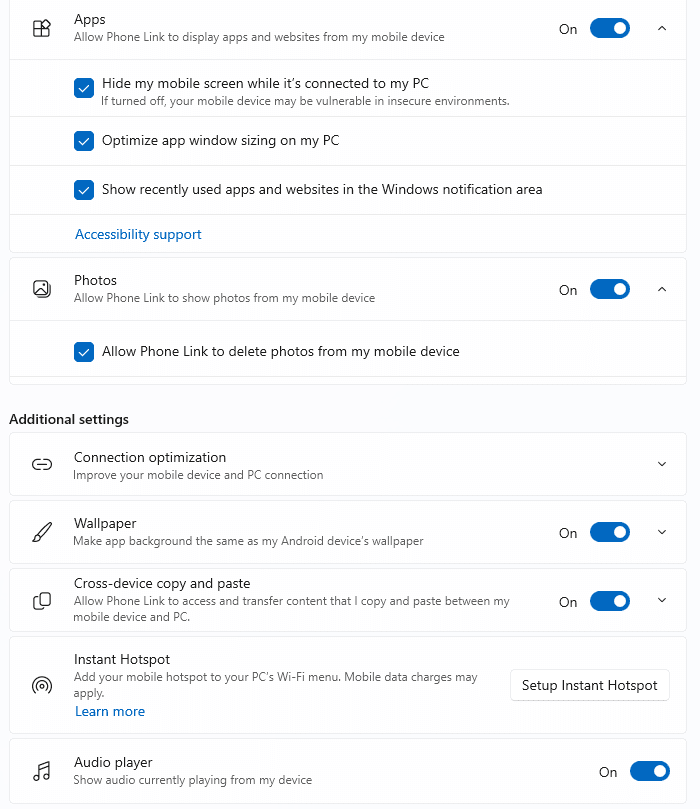
Task: Click the Audio player music note icon
Action: click(42, 771)
